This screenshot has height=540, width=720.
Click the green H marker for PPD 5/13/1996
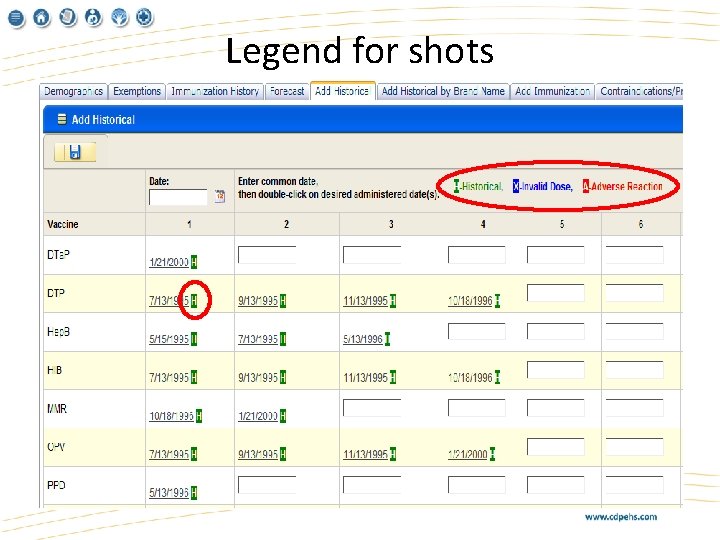[194, 493]
